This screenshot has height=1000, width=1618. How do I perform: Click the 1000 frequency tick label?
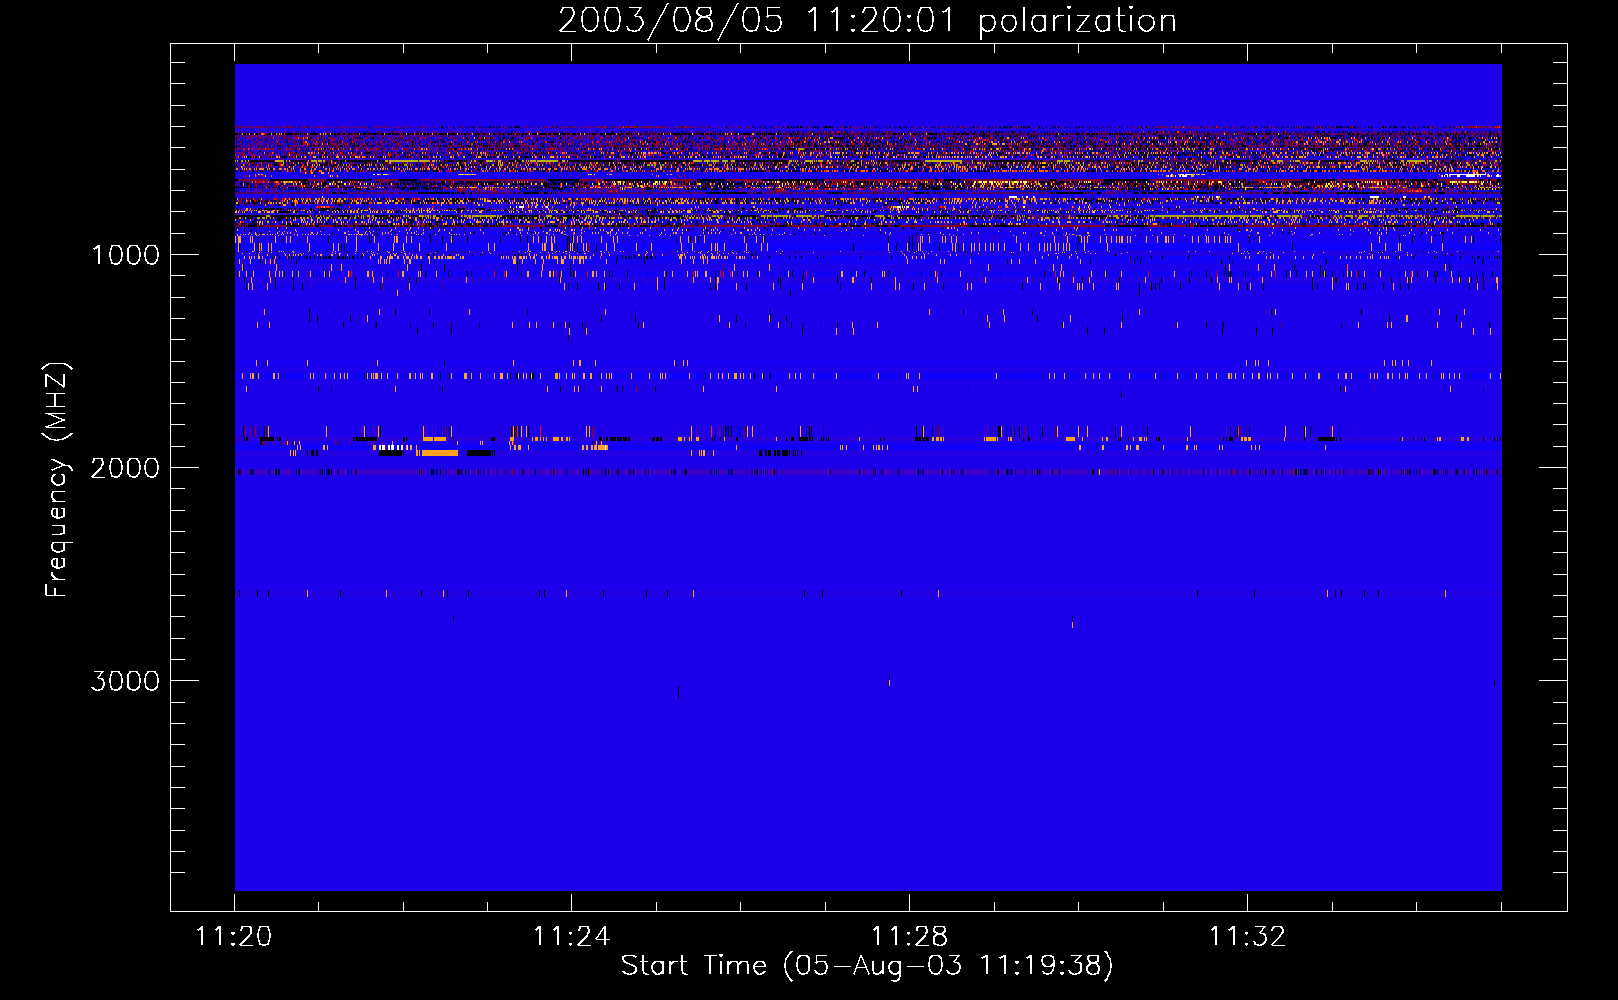[126, 255]
